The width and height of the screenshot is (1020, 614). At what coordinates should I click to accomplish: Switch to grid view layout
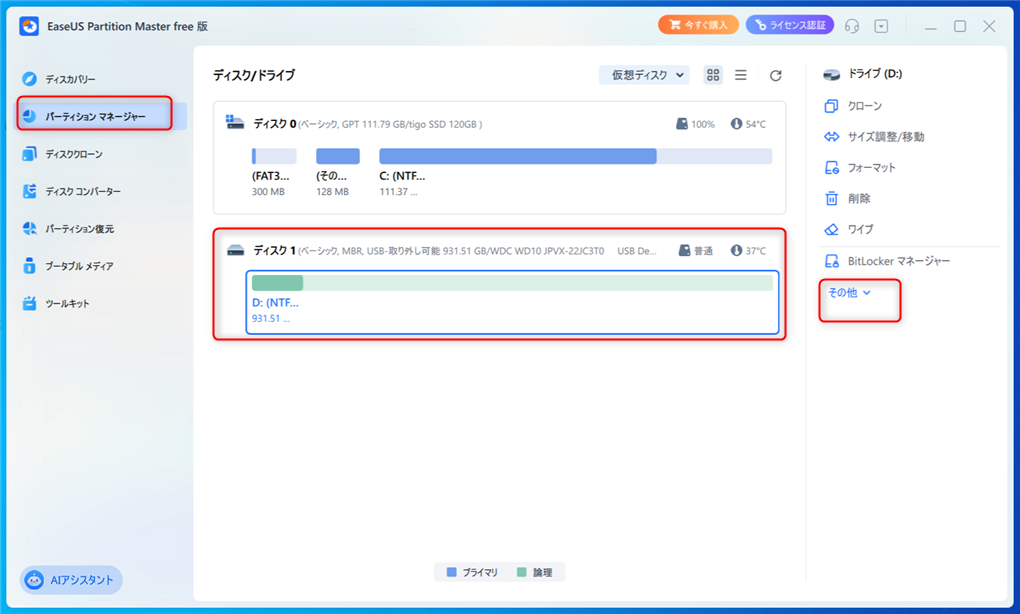click(713, 75)
